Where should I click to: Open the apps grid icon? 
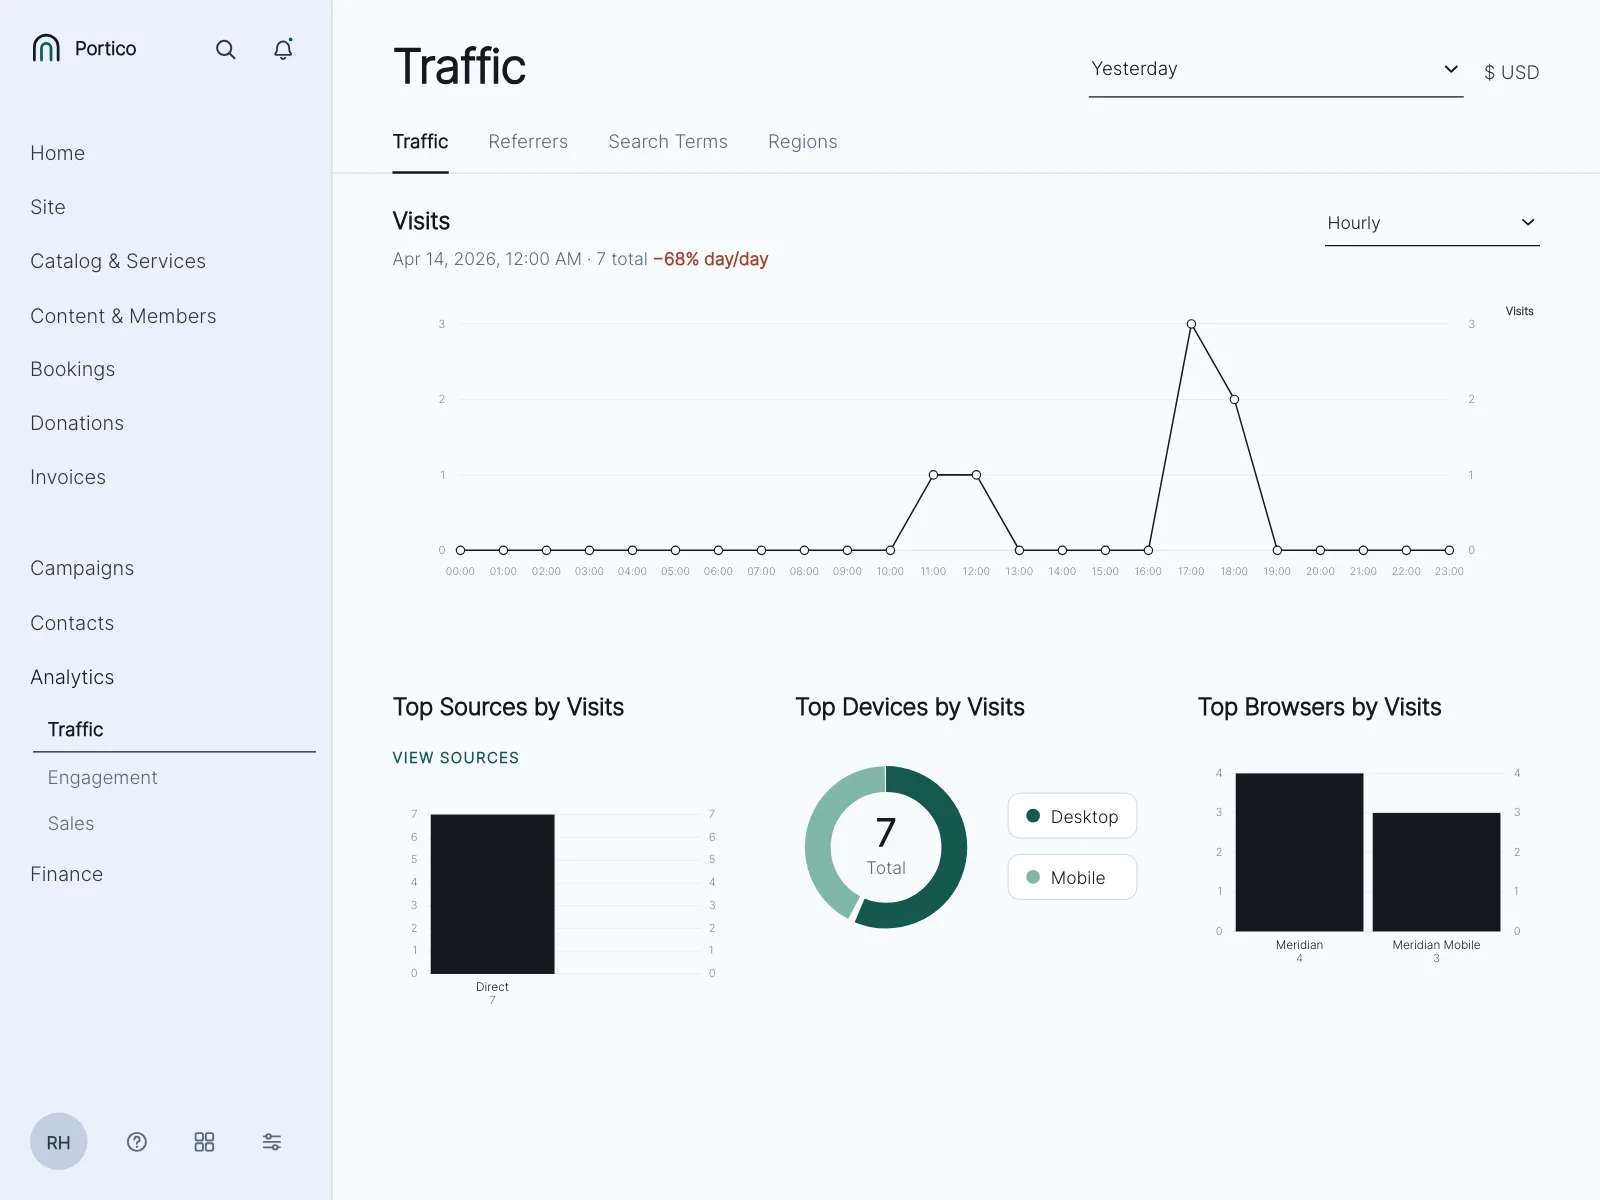[x=204, y=1142]
